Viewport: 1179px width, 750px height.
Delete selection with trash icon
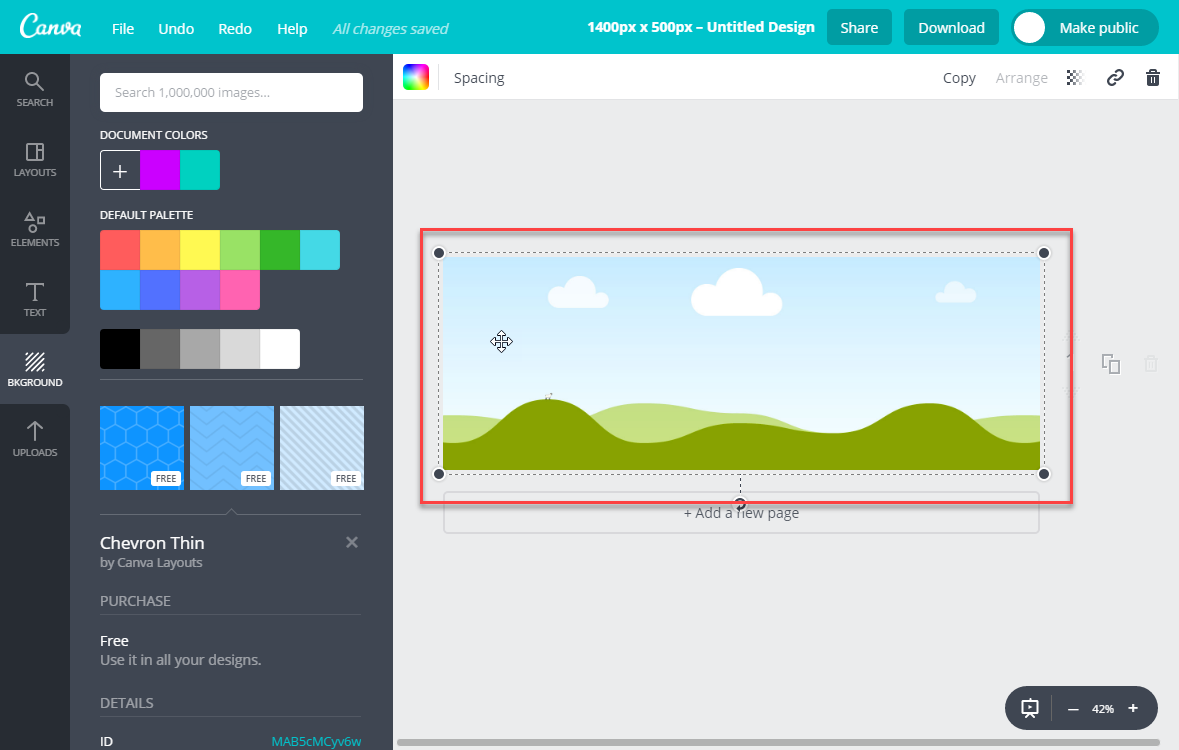[1153, 78]
